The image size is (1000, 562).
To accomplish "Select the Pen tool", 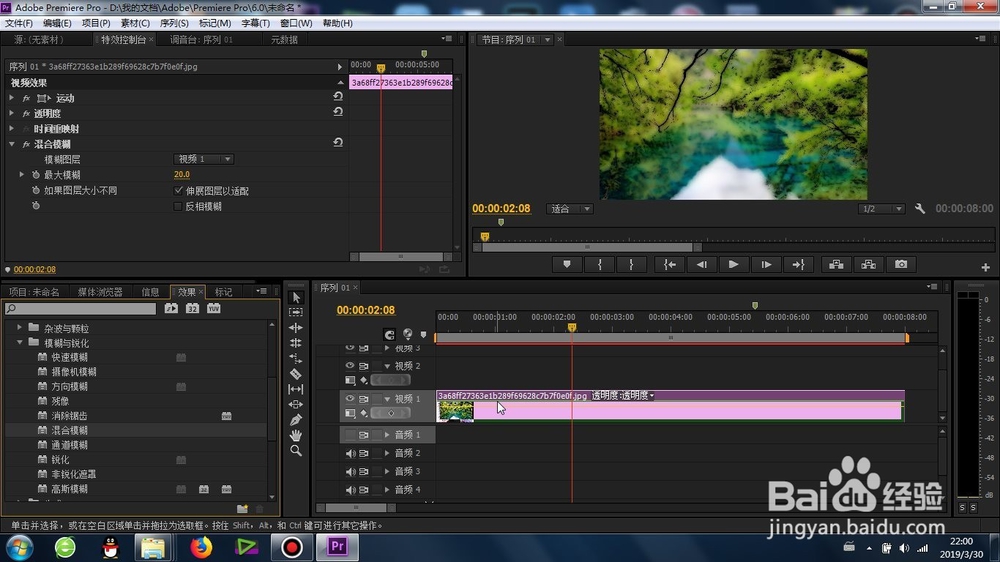I will click(296, 420).
